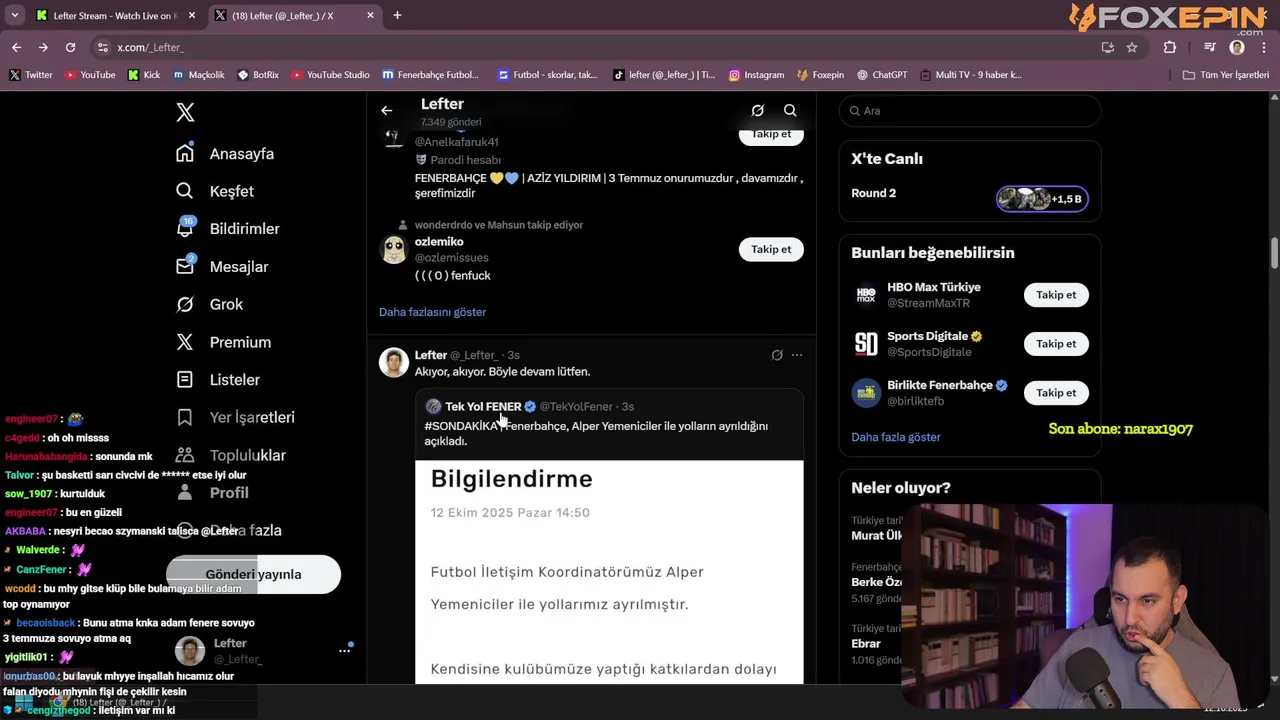Open Lefter avatar on the post
Image resolution: width=1280 pixels, height=720 pixels.
point(394,362)
